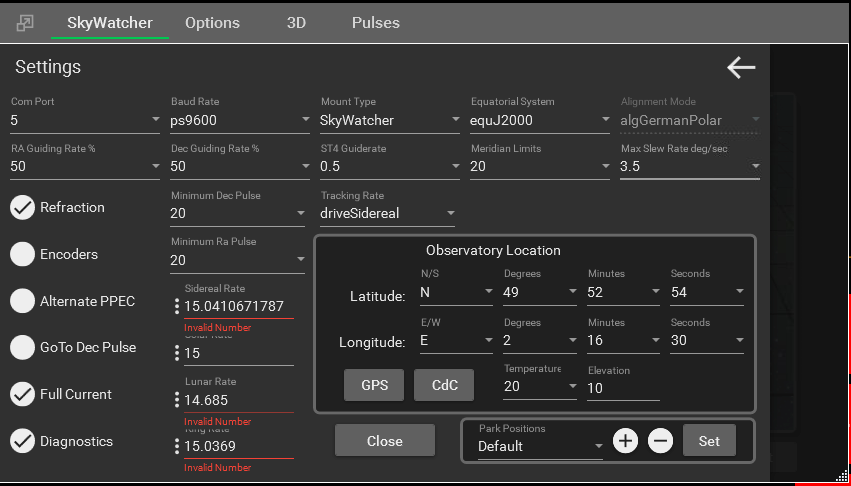The height and width of the screenshot is (486, 851).
Task: Open Lunar Rate options menu dots
Action: pyautogui.click(x=176, y=400)
